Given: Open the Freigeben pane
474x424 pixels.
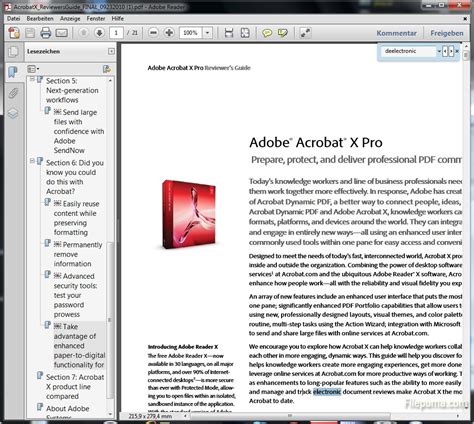Looking at the screenshot, I should point(447,33).
